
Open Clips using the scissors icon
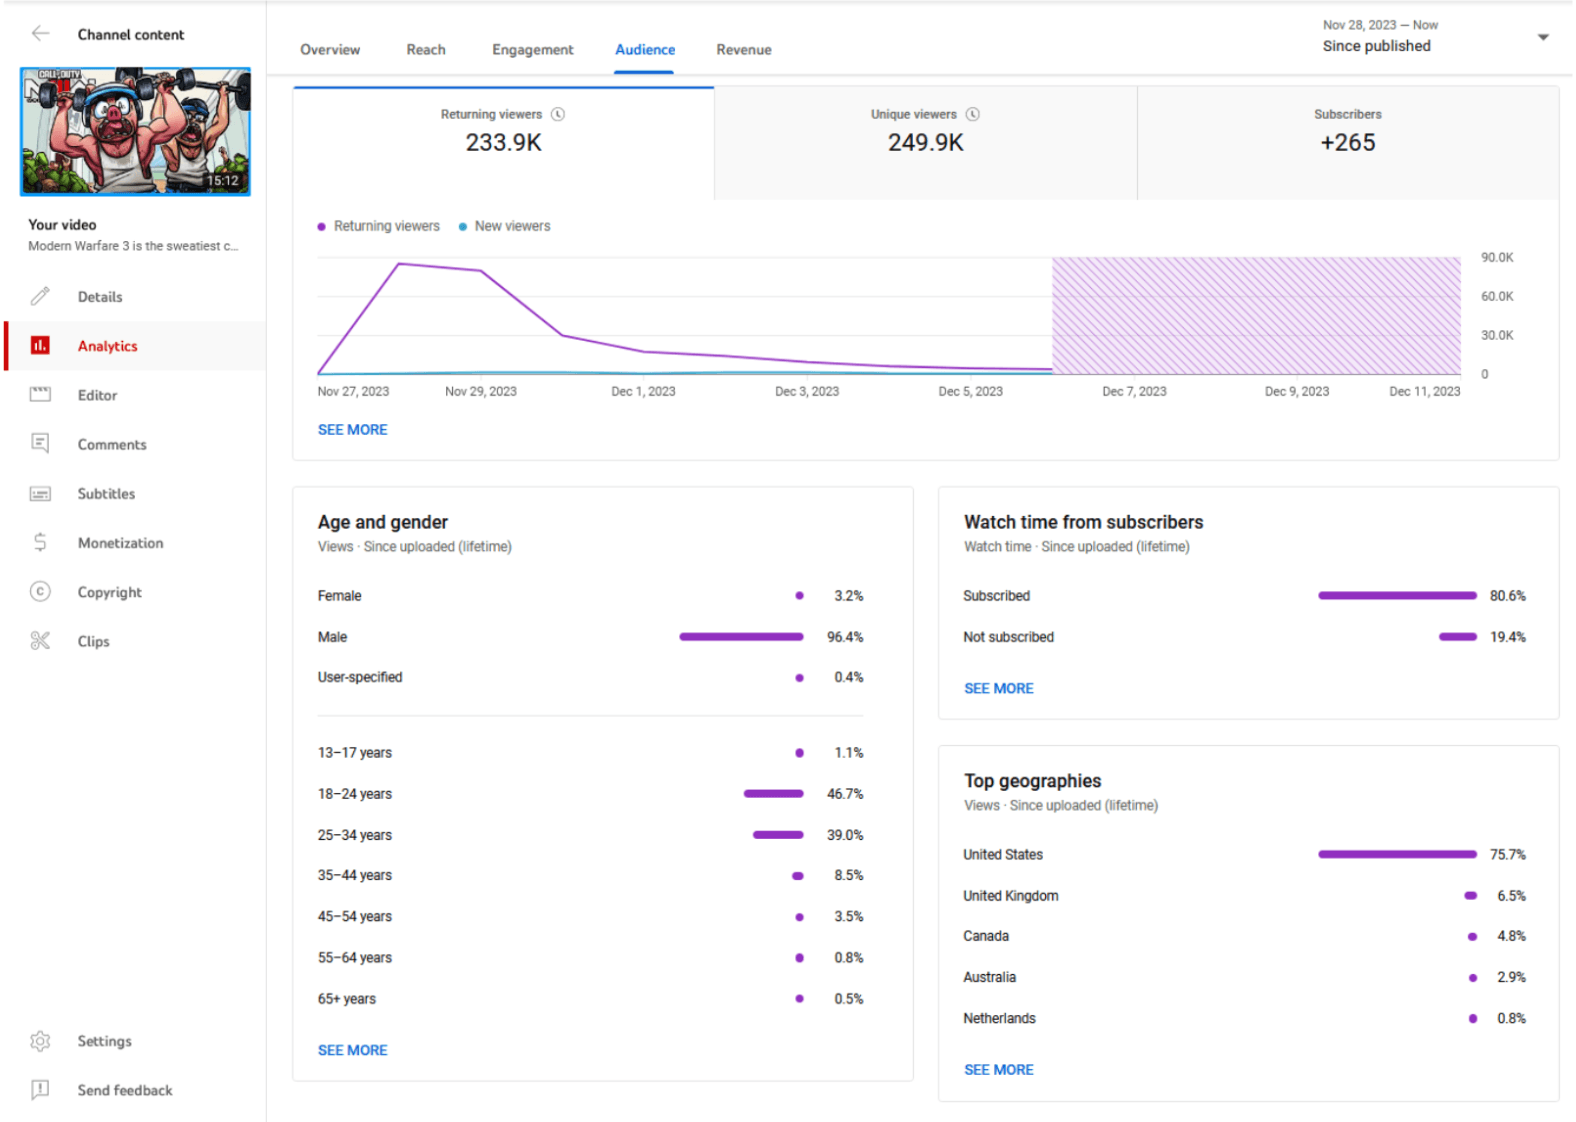click(40, 641)
